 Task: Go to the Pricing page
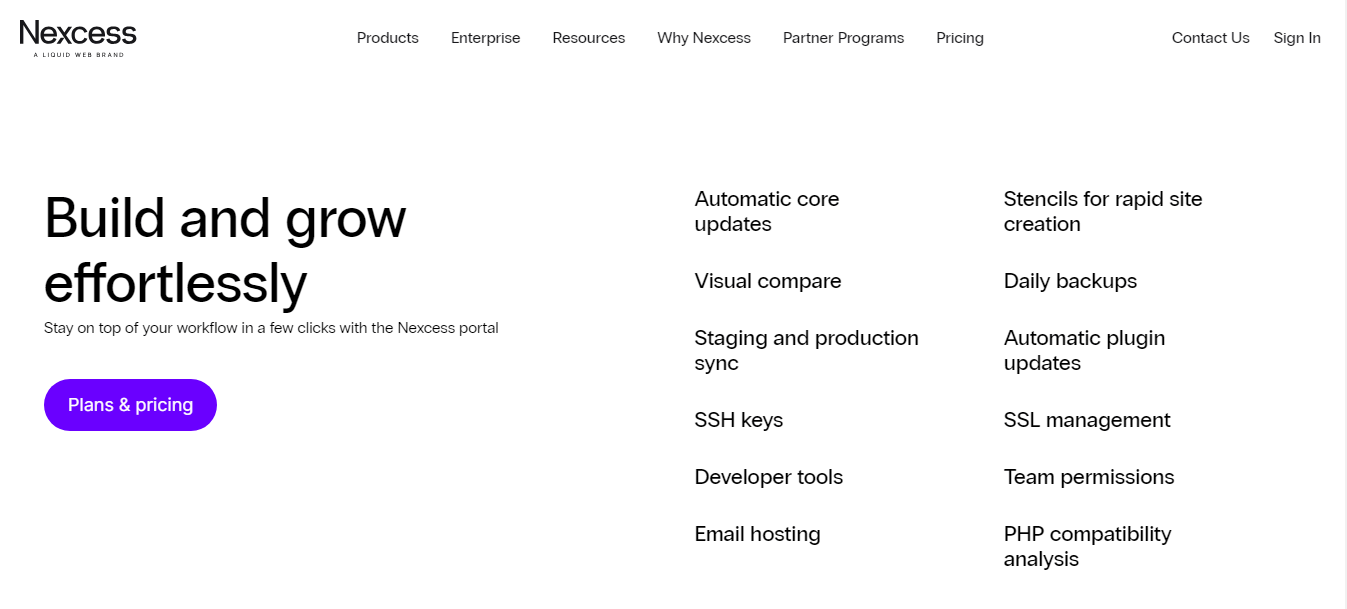click(x=960, y=38)
